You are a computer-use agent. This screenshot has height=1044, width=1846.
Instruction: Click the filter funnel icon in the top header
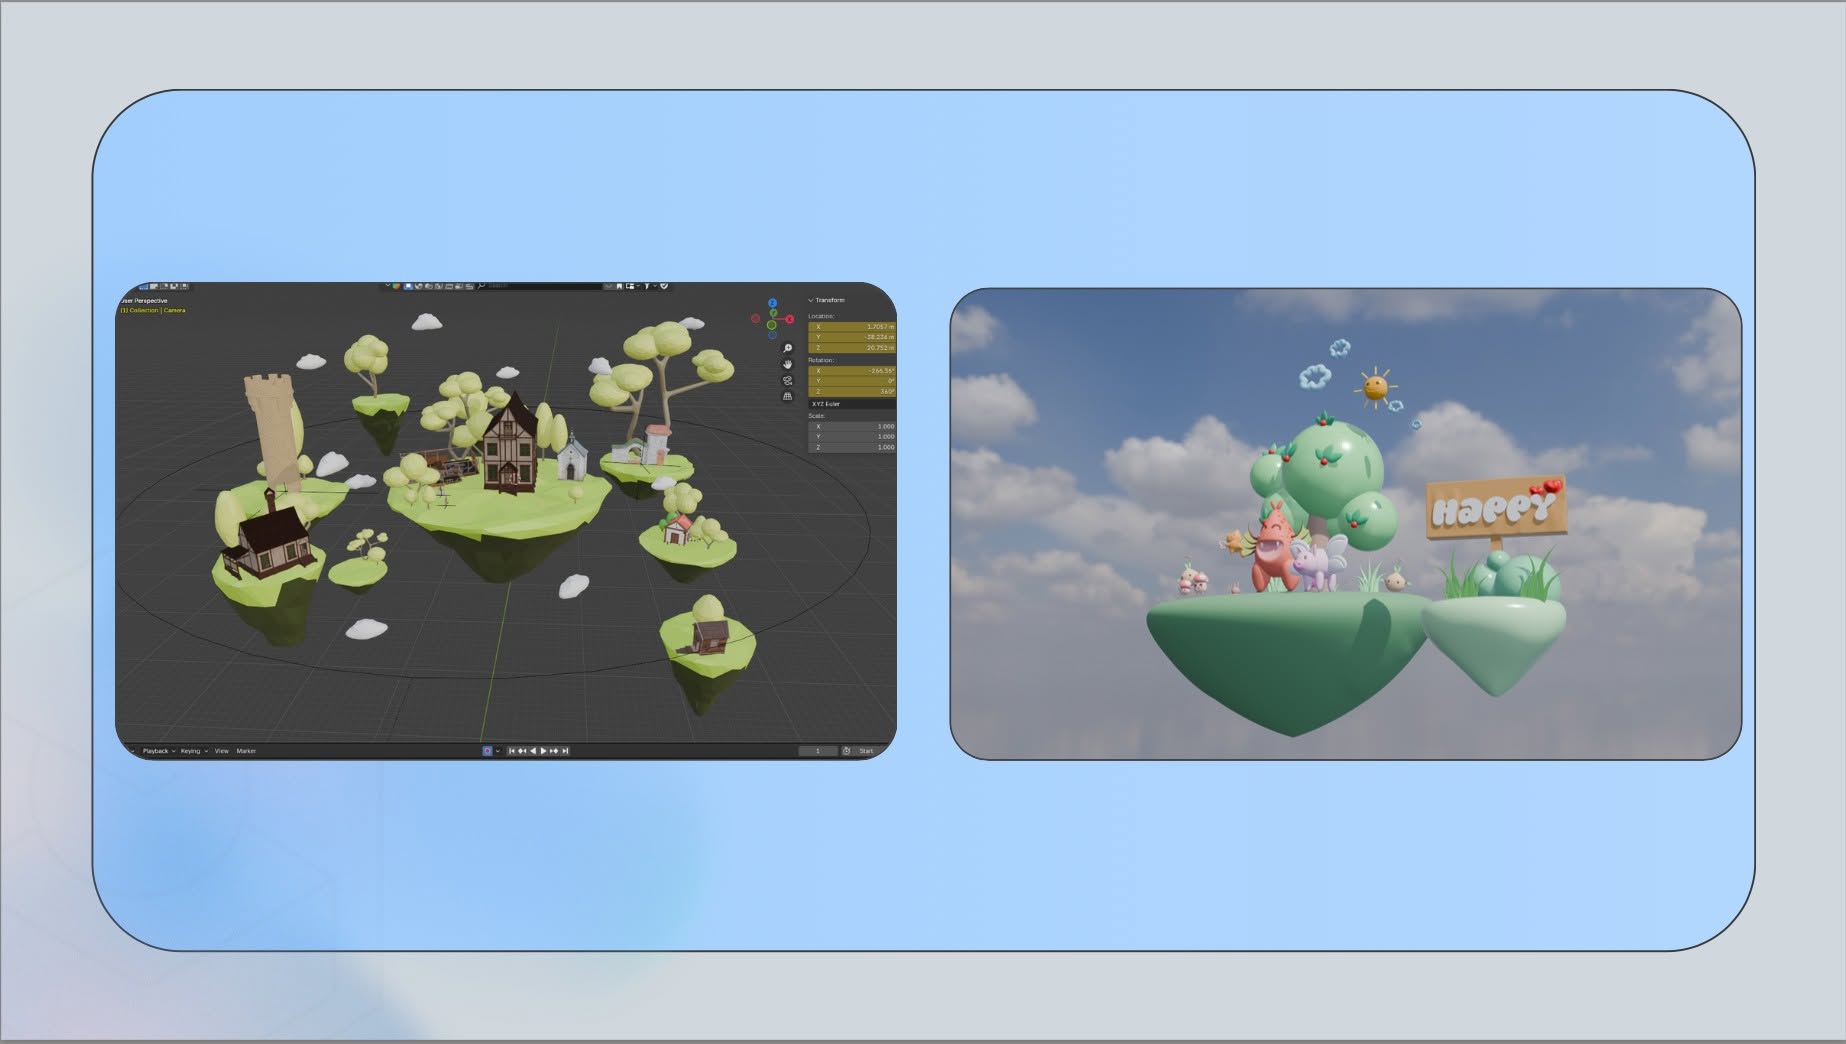(647, 286)
